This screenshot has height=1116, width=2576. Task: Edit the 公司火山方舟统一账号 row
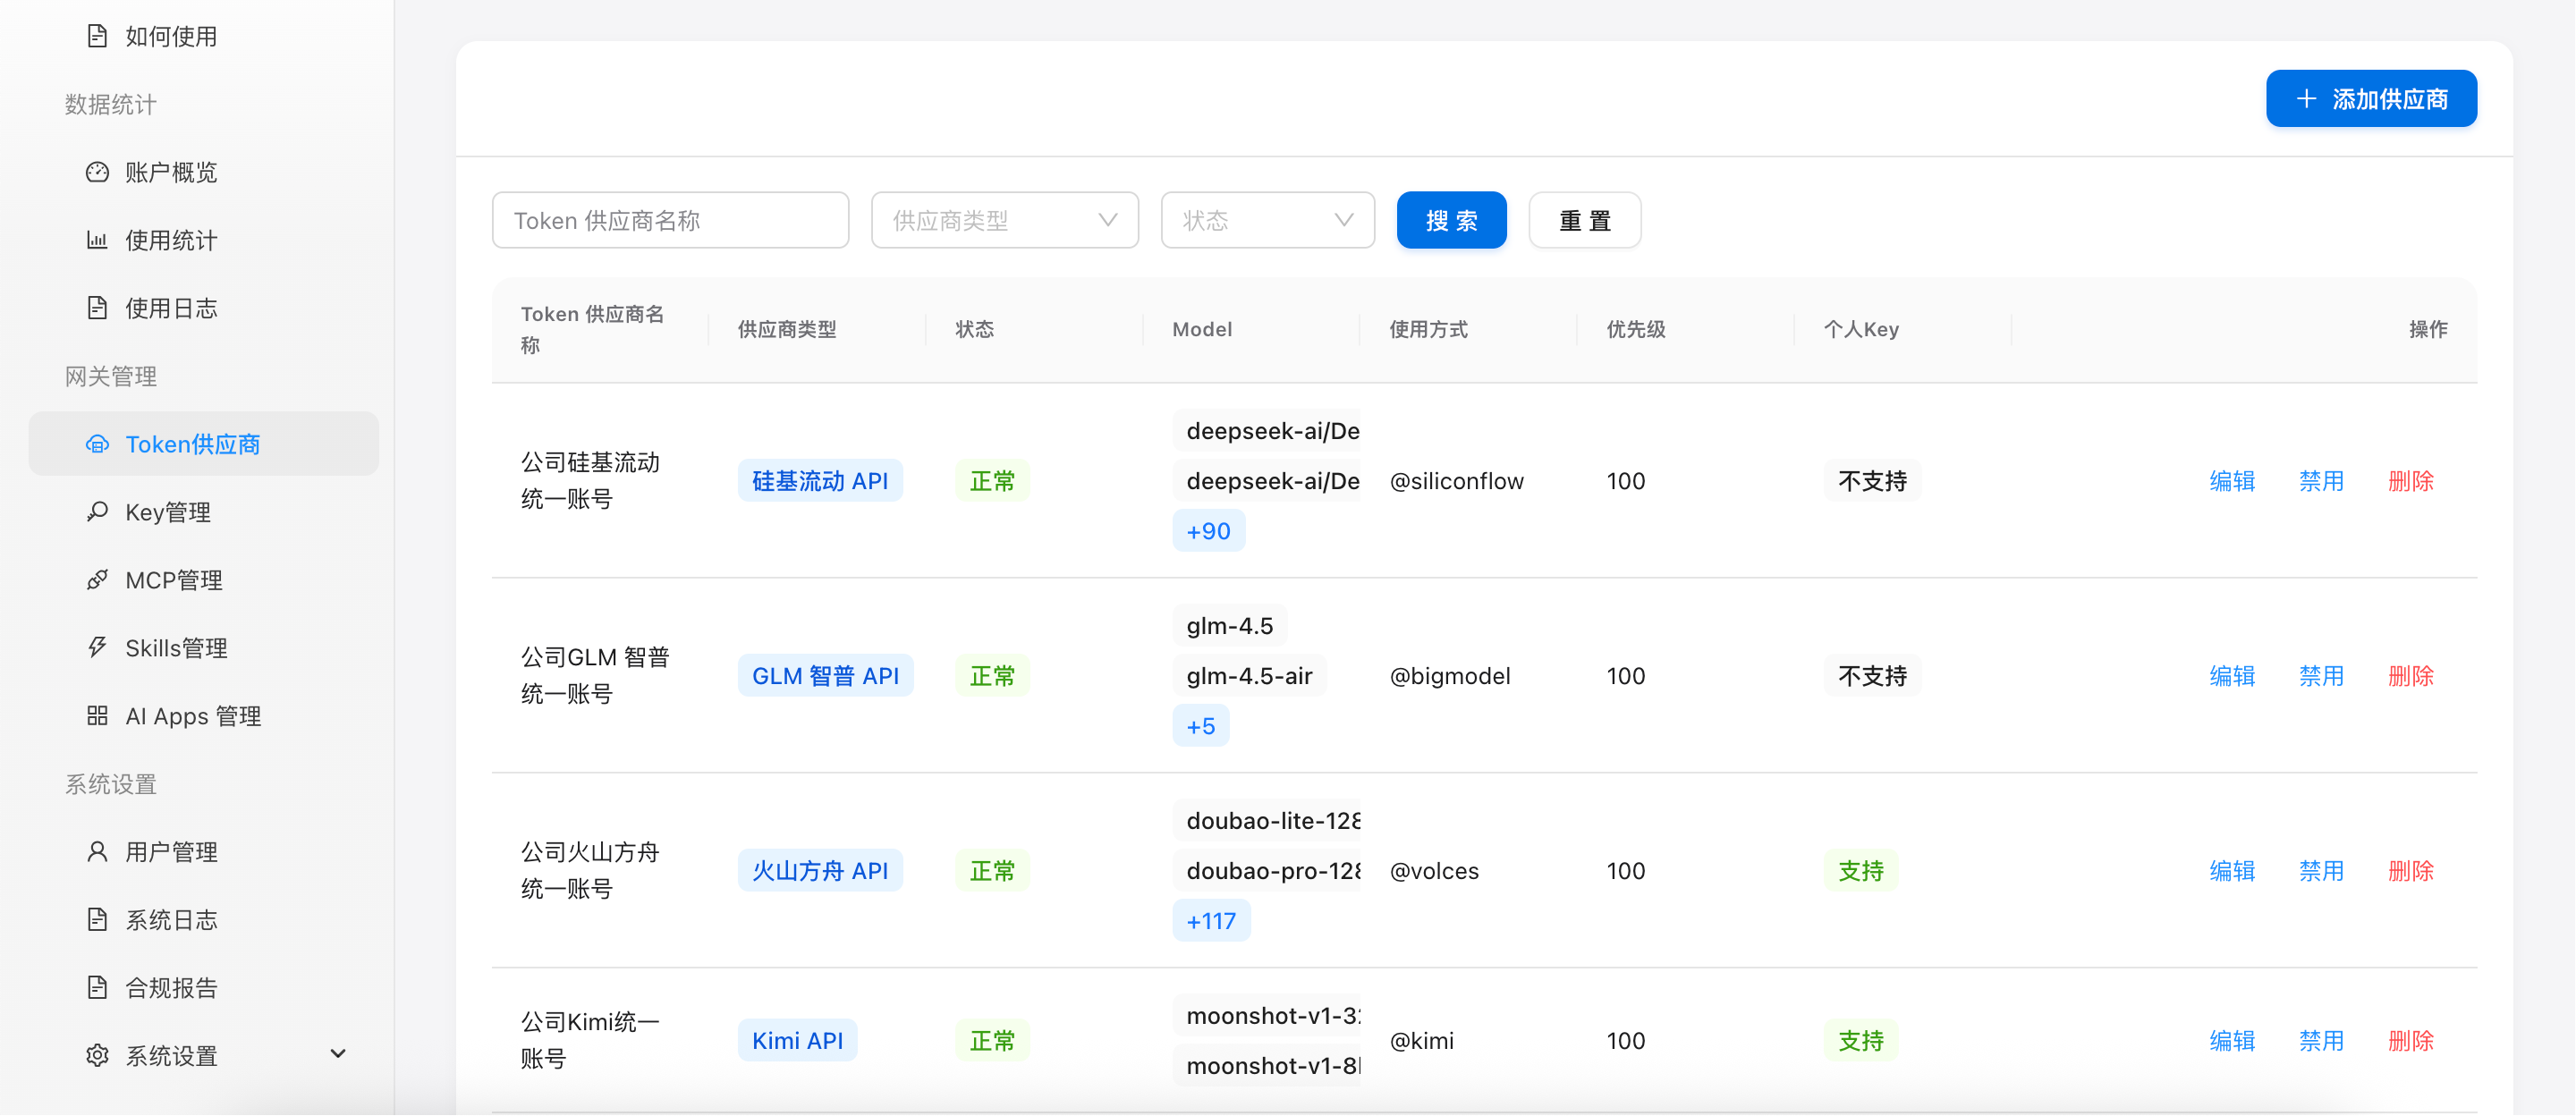pyautogui.click(x=2232, y=872)
